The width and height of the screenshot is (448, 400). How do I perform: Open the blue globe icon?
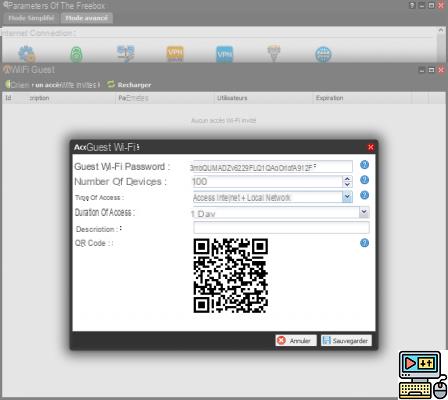323,55
